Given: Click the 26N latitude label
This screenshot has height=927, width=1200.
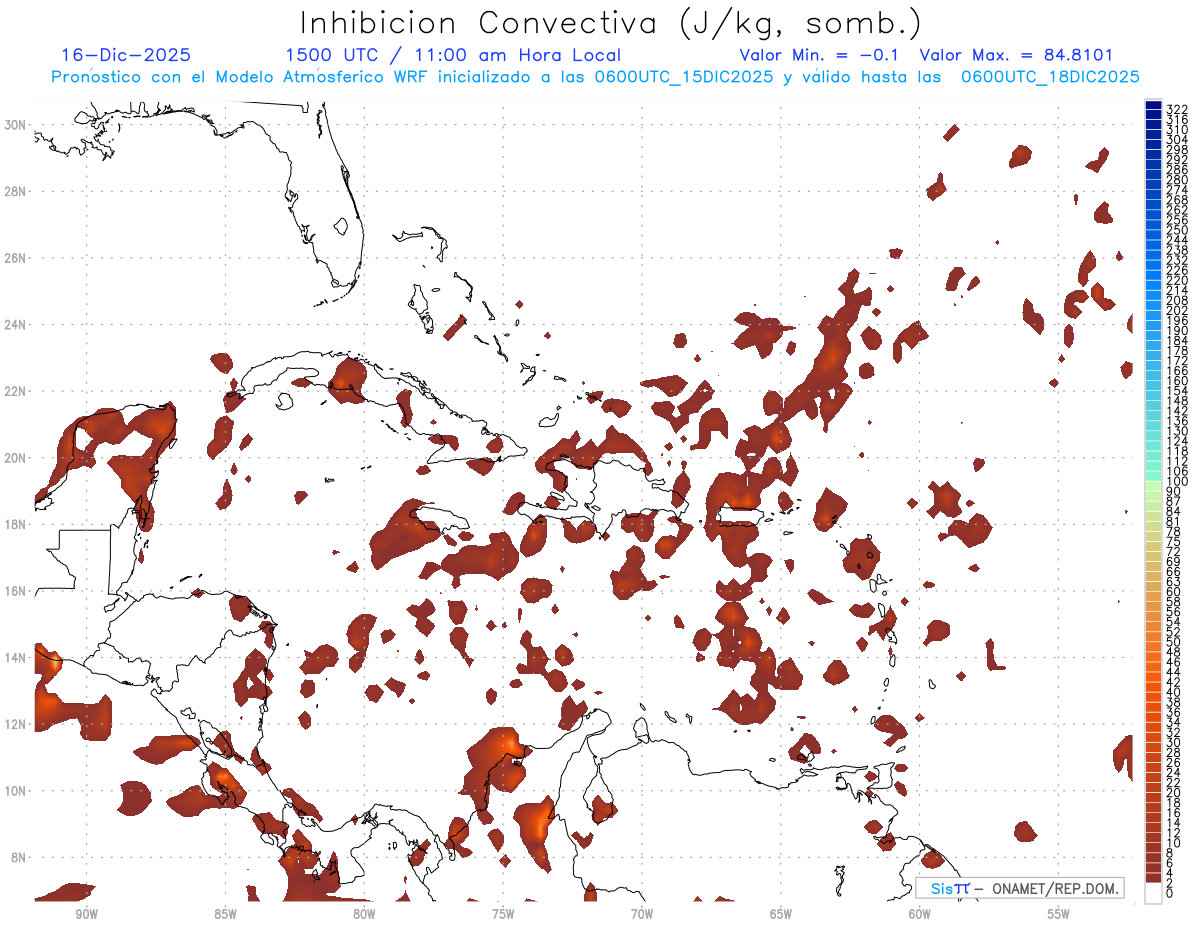Looking at the screenshot, I should 17,258.
